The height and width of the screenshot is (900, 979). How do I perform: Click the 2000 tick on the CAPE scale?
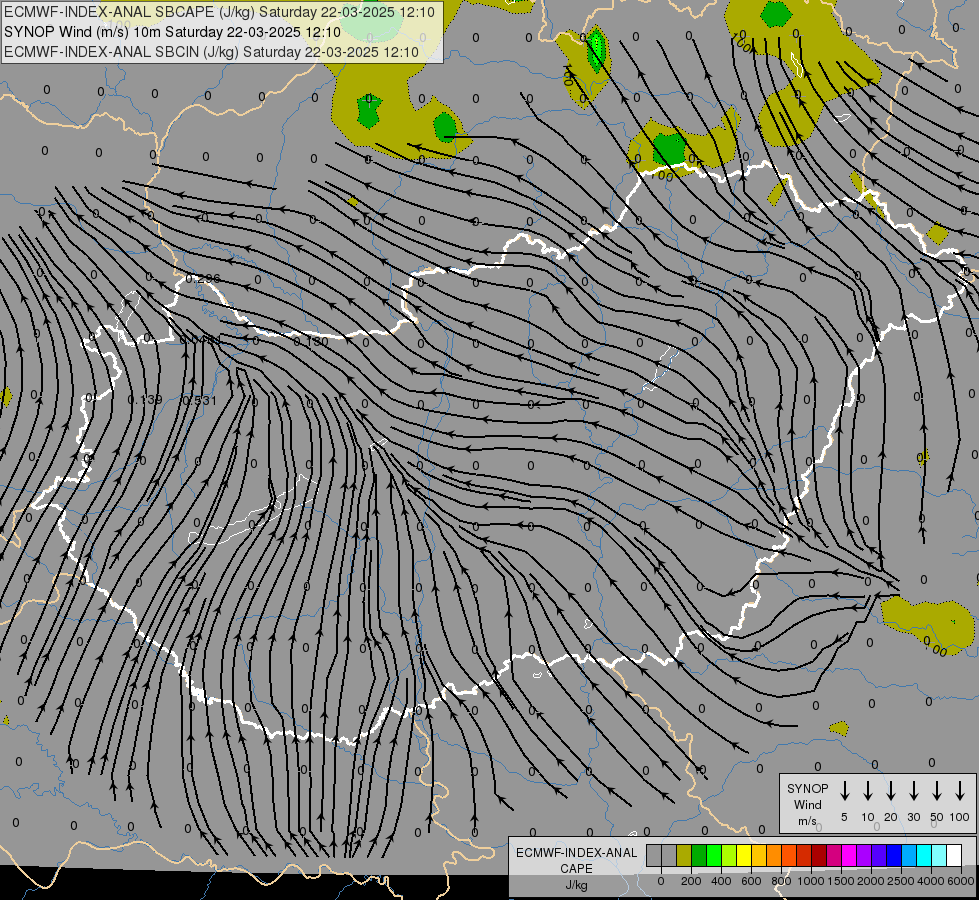(870, 881)
